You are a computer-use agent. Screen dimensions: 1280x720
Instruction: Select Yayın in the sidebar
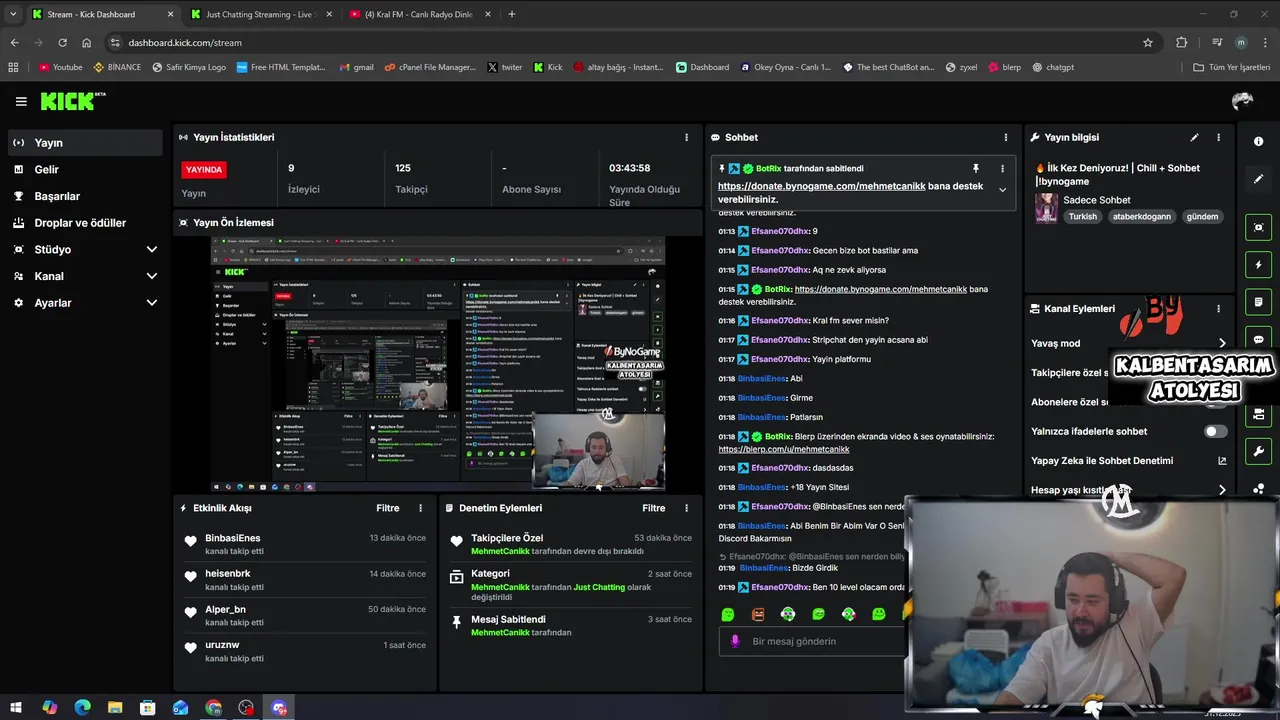[x=85, y=143]
